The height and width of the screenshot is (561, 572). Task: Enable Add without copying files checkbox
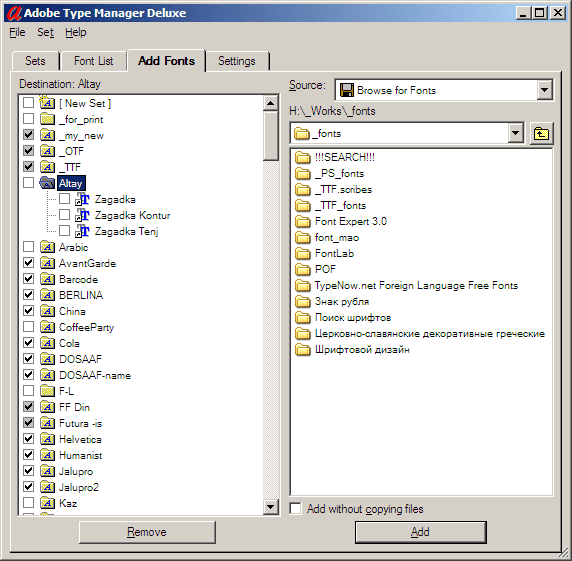[x=295, y=508]
